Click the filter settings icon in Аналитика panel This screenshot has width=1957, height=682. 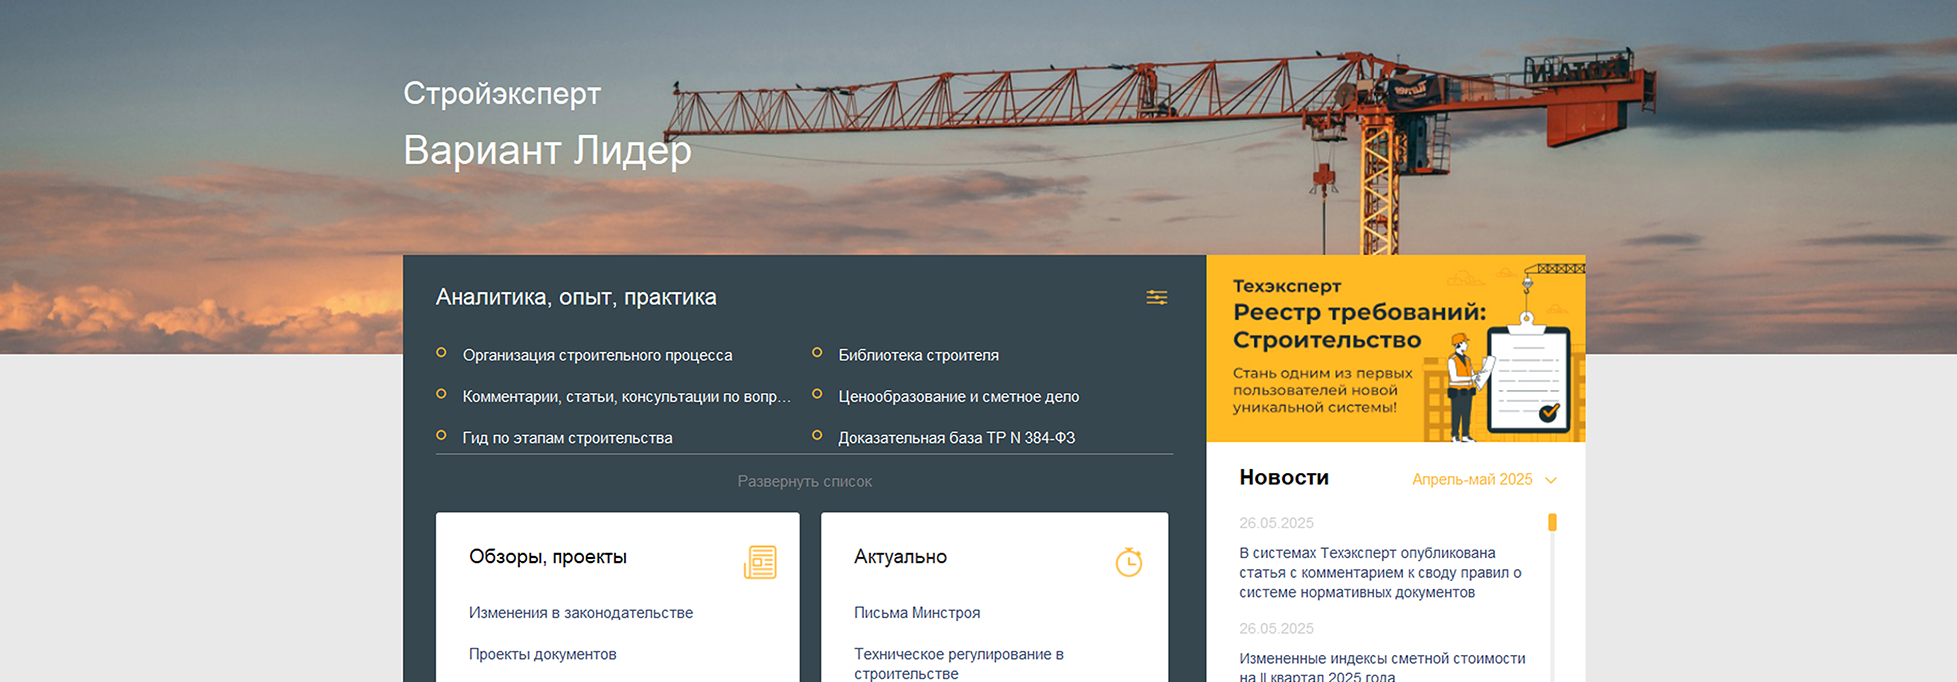1156,297
